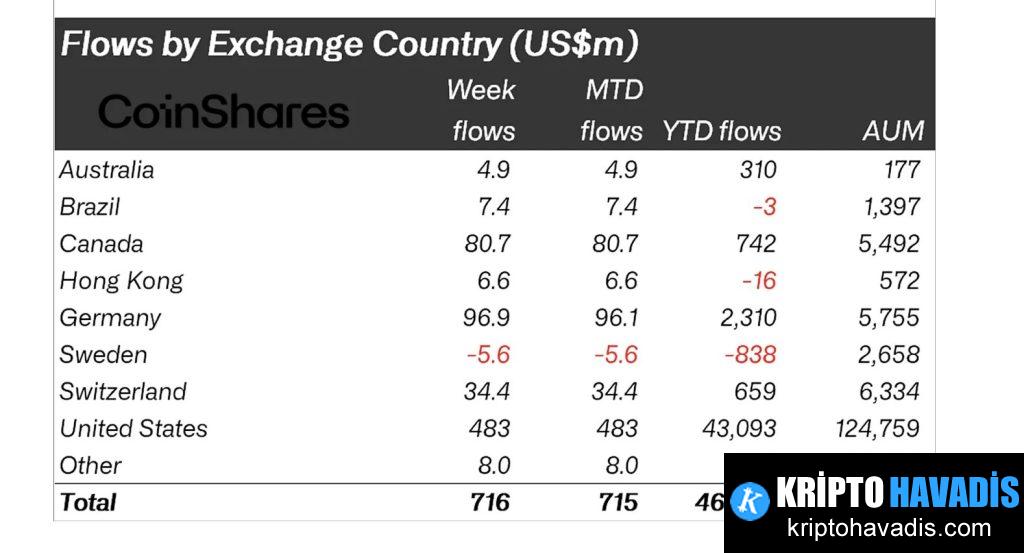This screenshot has width=1024, height=553.
Task: Click the Canada row label
Action: [x=101, y=243]
